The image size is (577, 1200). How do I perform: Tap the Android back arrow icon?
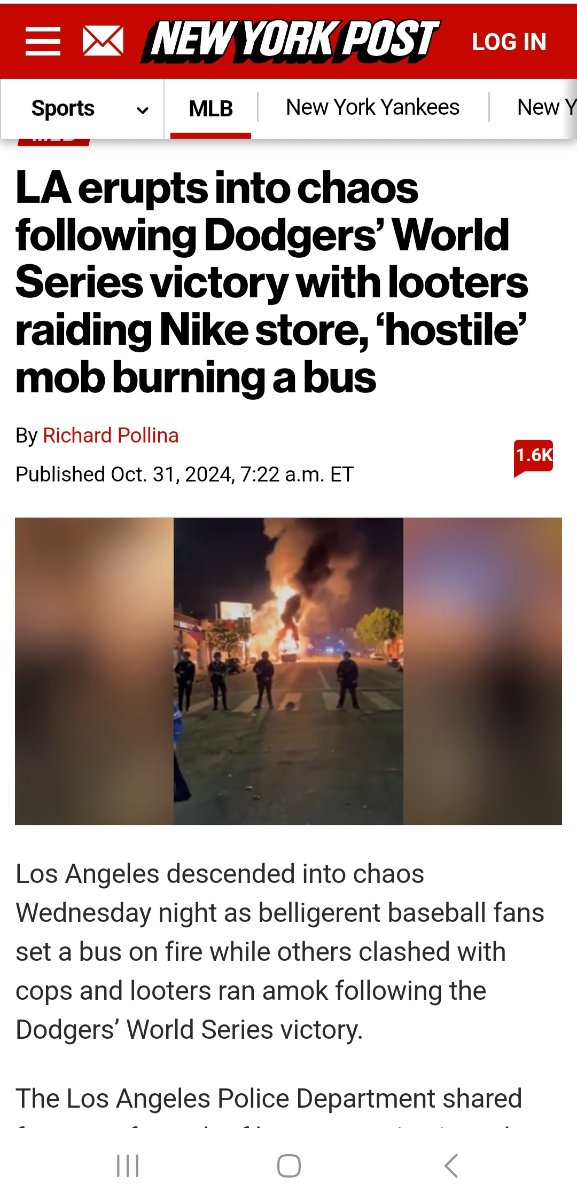pyautogui.click(x=450, y=1165)
